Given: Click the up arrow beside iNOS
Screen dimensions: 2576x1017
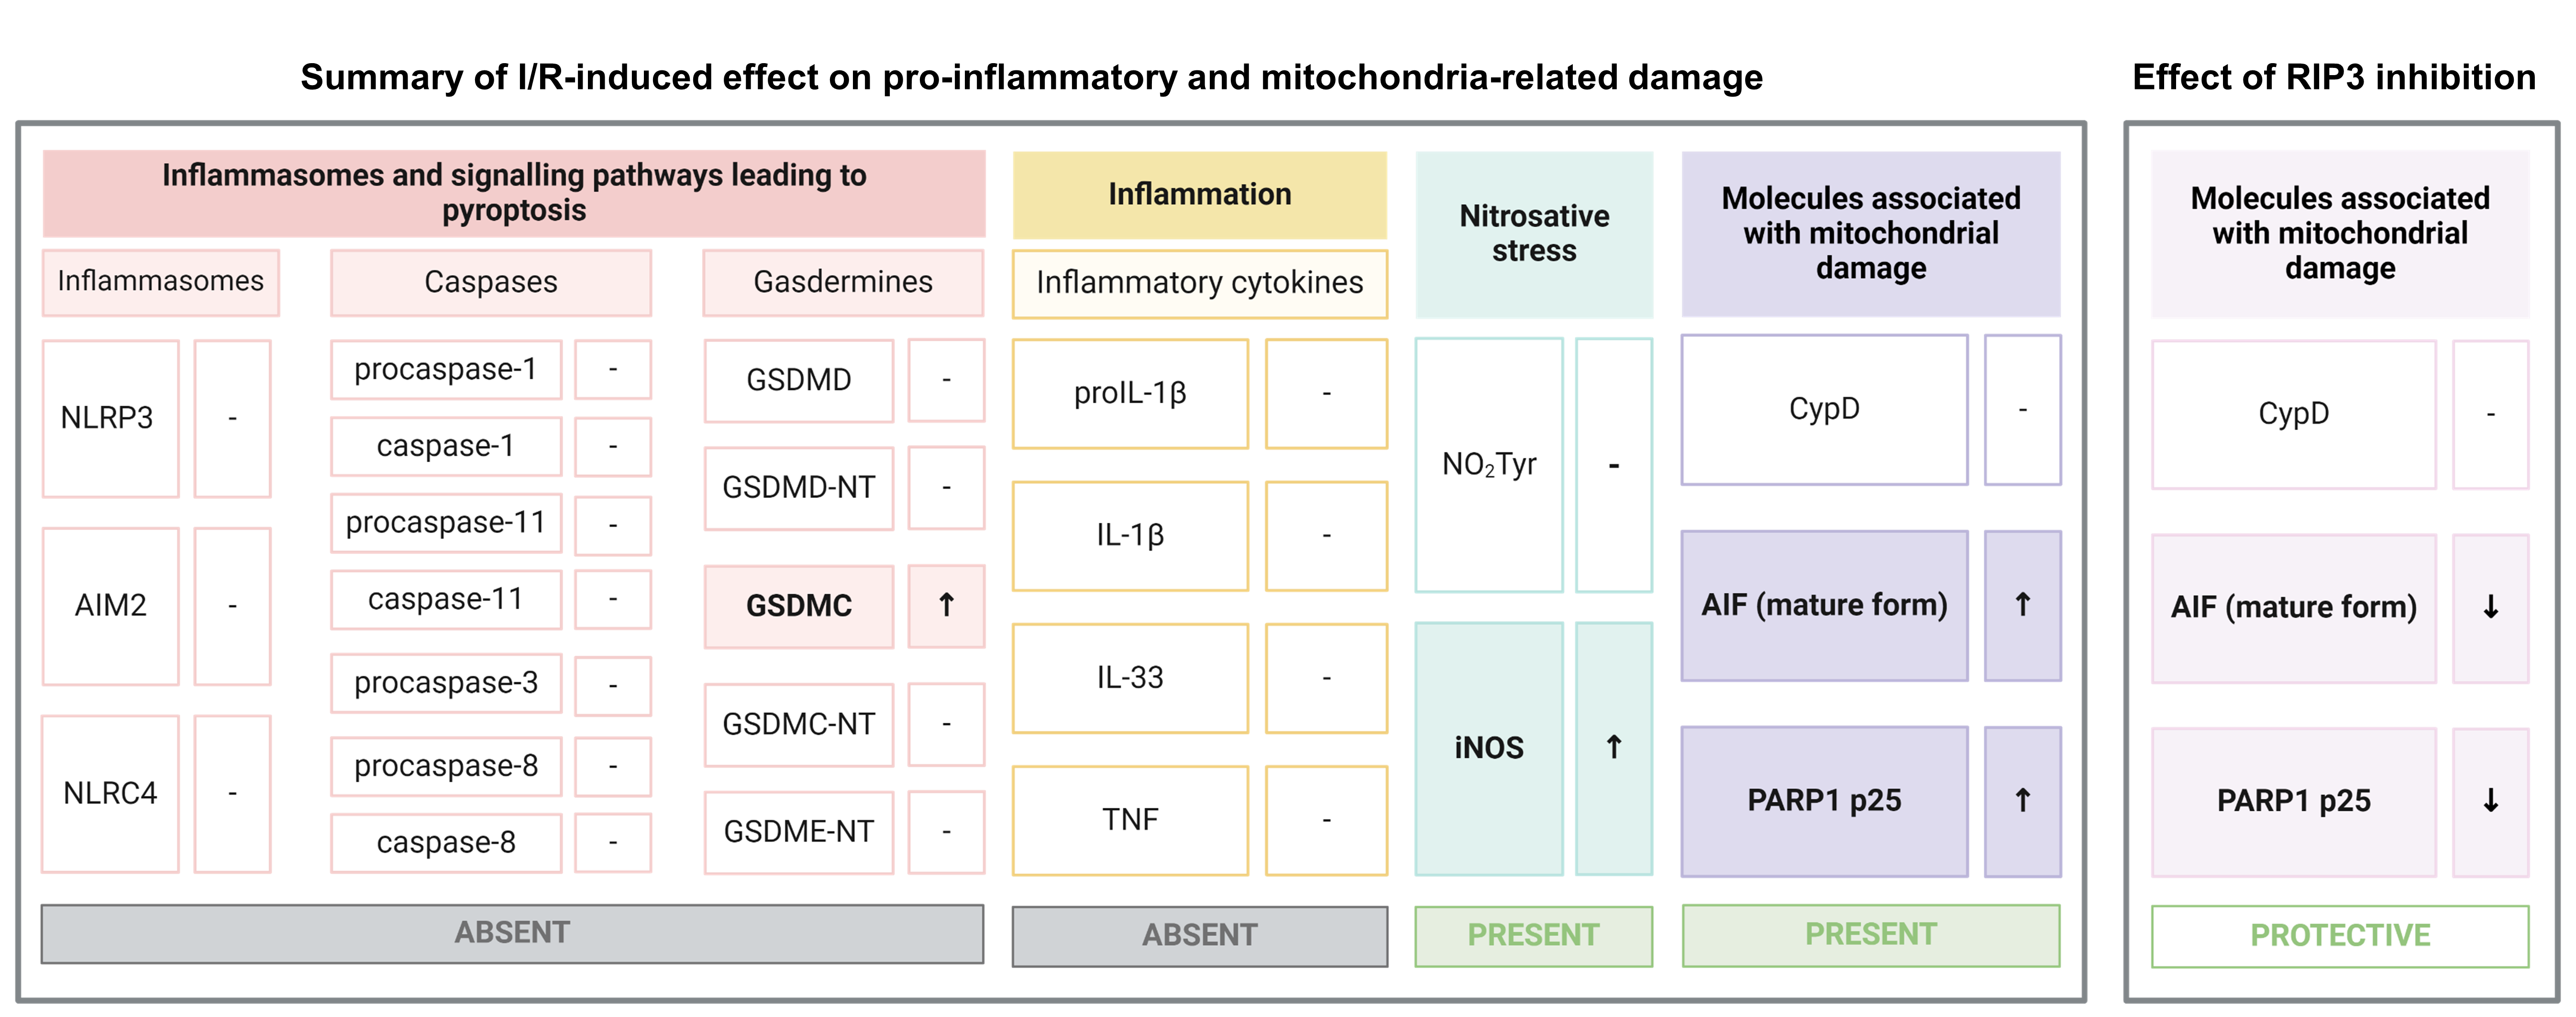Looking at the screenshot, I should tap(1613, 747).
